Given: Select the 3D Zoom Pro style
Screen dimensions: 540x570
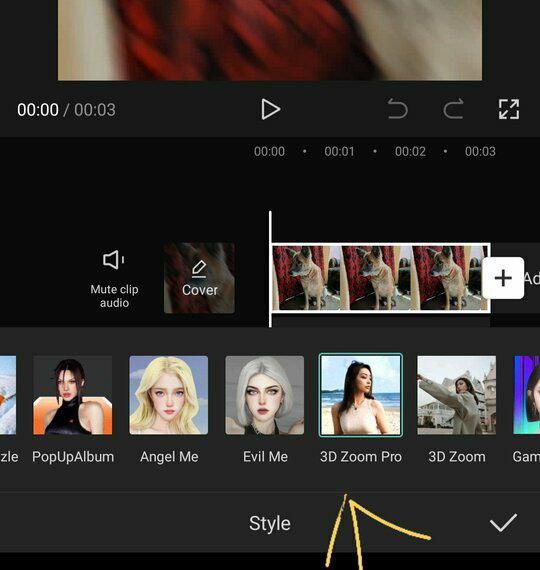Looking at the screenshot, I should coord(361,395).
